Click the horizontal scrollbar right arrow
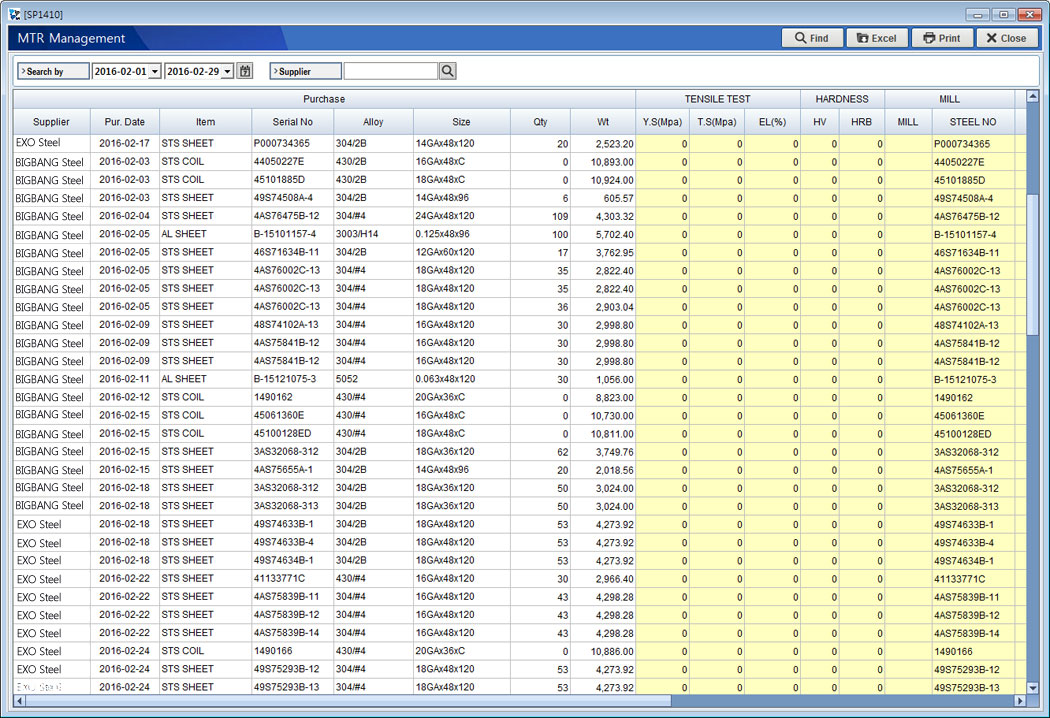 tap(1020, 701)
